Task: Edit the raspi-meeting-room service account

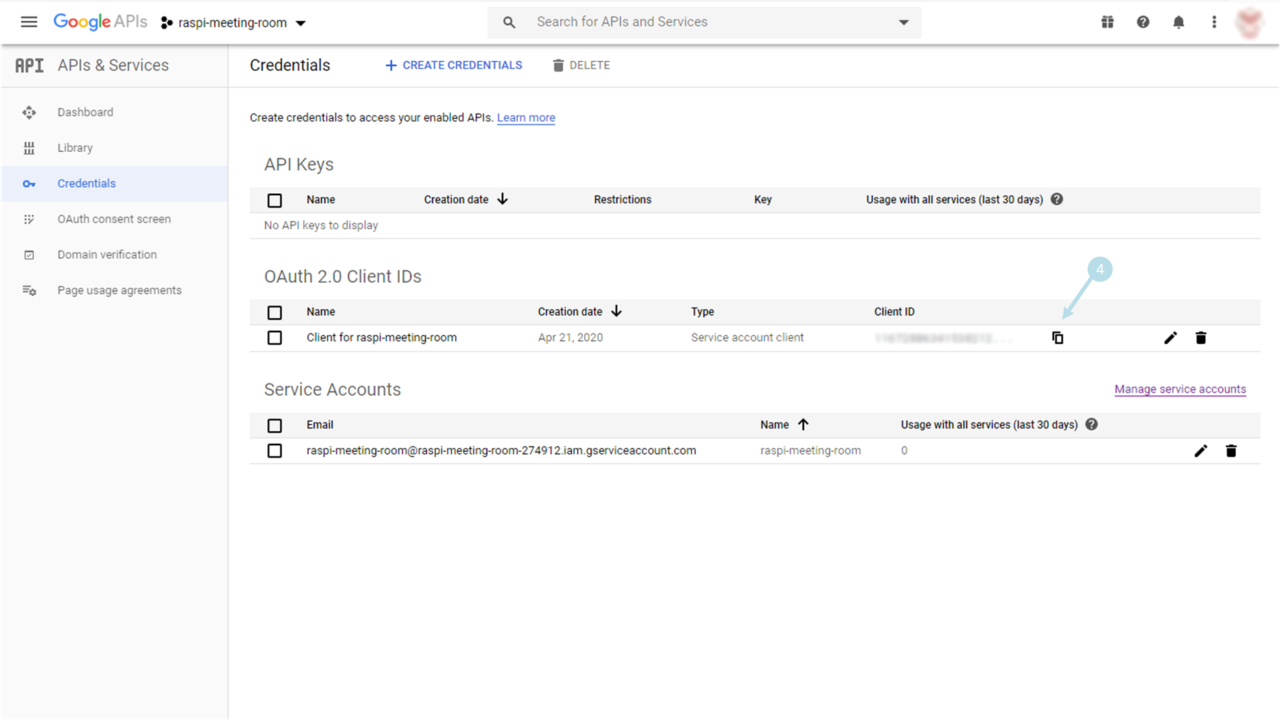Action: [x=1201, y=450]
